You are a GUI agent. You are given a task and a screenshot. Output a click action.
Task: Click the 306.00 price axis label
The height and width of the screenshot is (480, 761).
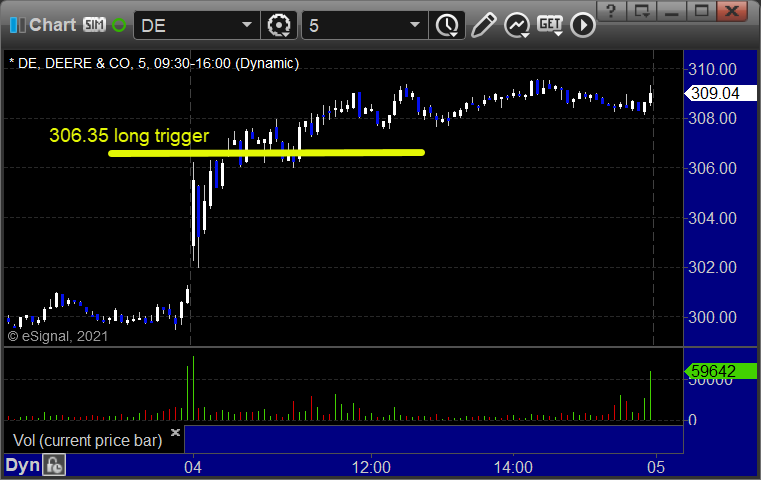tap(712, 168)
